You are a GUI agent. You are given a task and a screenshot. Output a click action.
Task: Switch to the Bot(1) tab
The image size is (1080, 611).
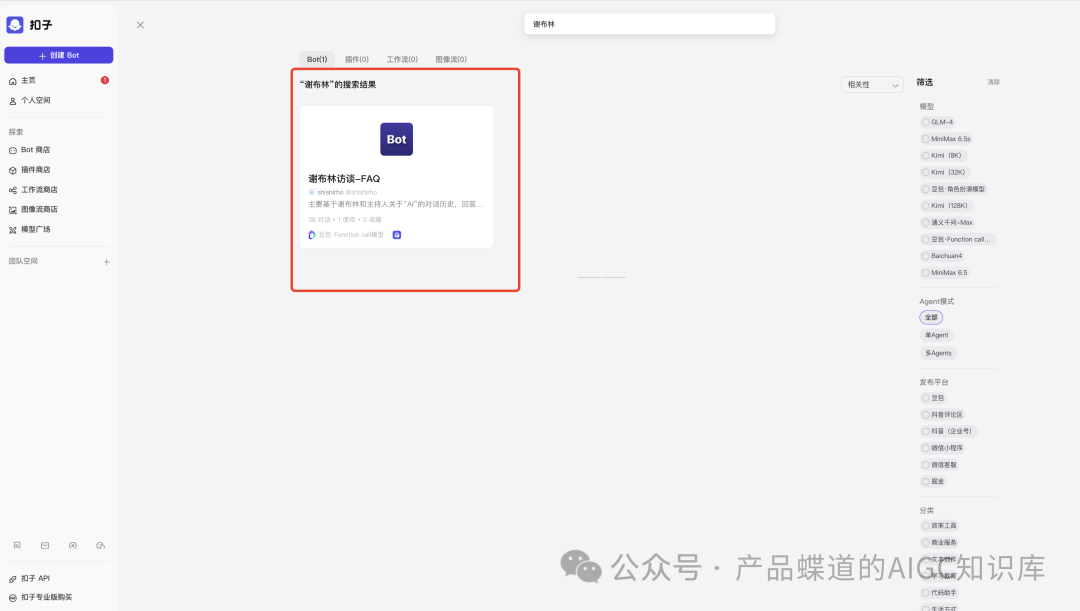coord(317,59)
